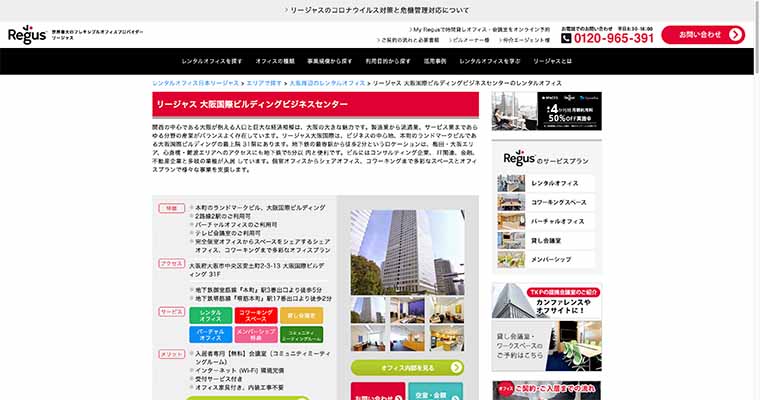
Task: Click the 50% off campaign banner
Action: 546,111
